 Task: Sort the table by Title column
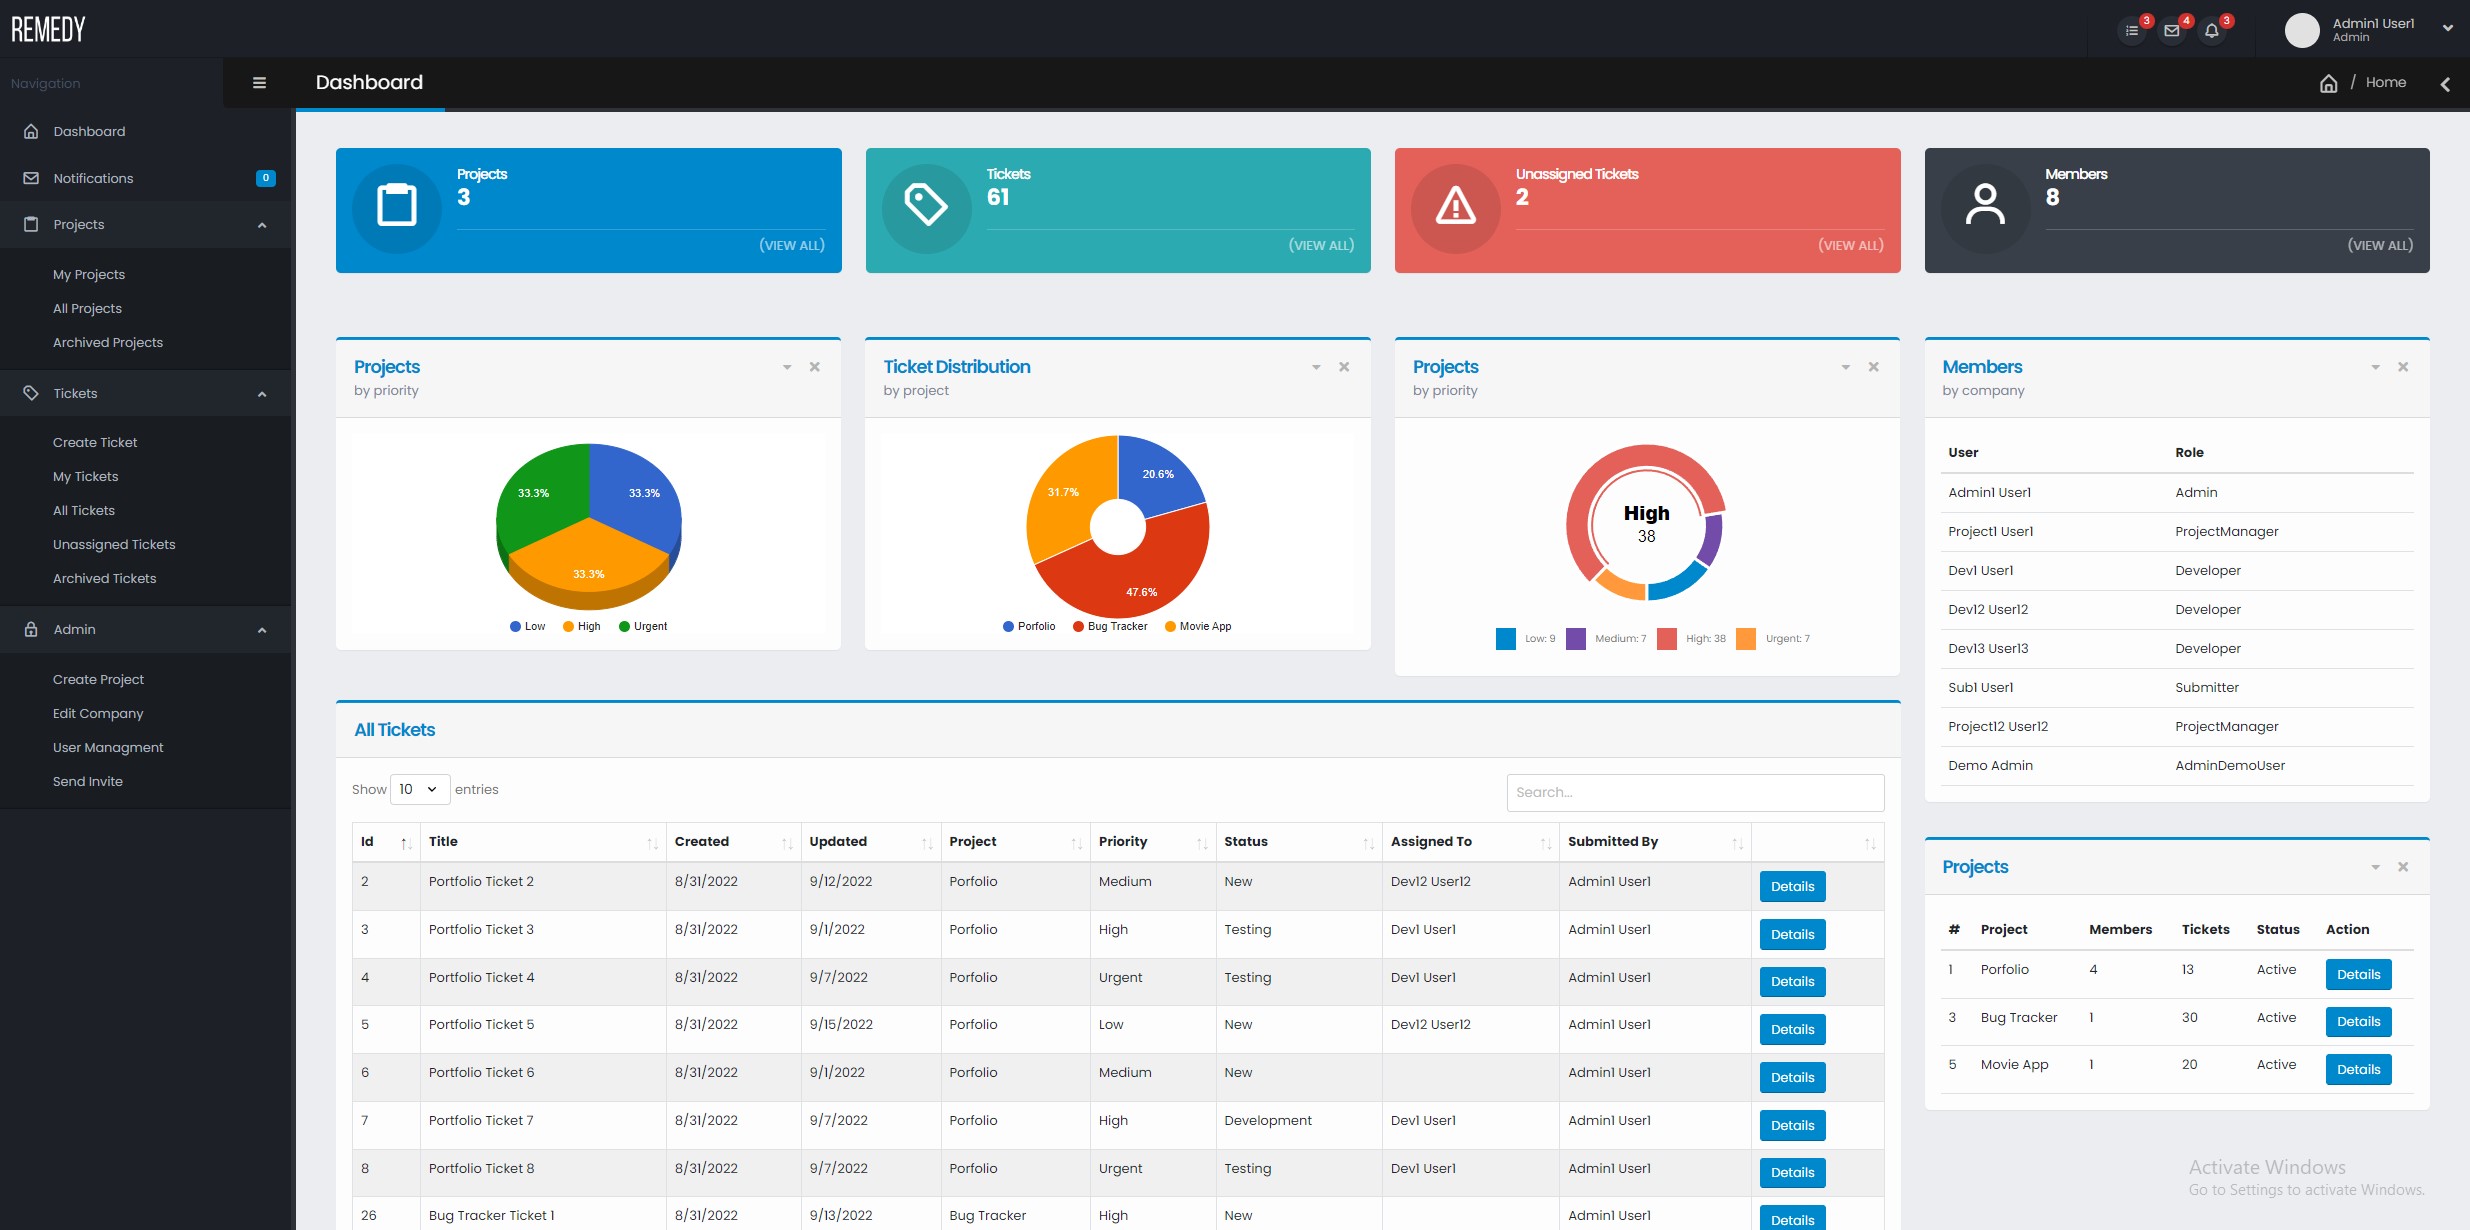tap(543, 842)
